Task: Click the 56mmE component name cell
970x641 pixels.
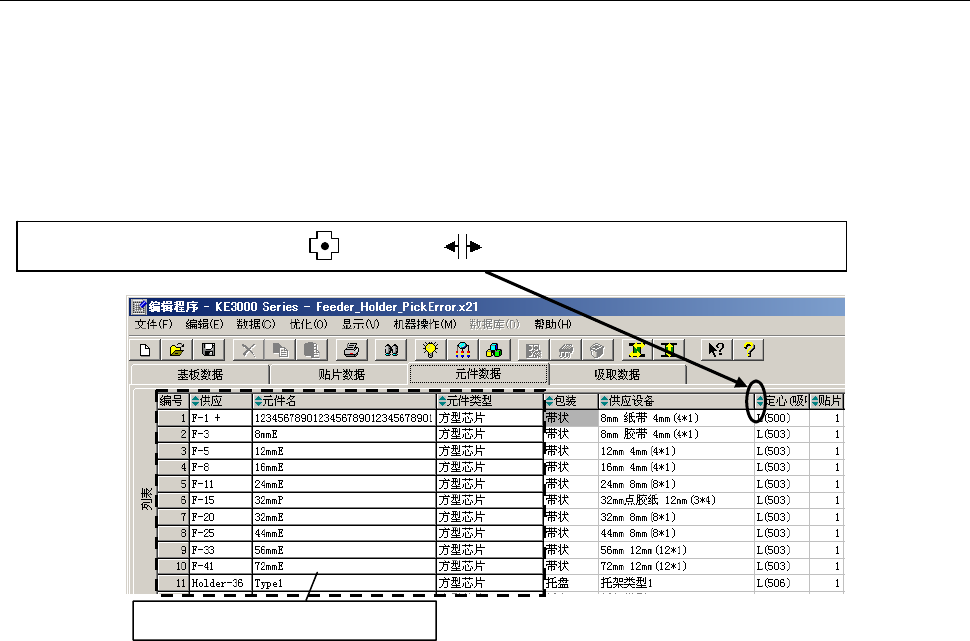Action: coord(345,550)
